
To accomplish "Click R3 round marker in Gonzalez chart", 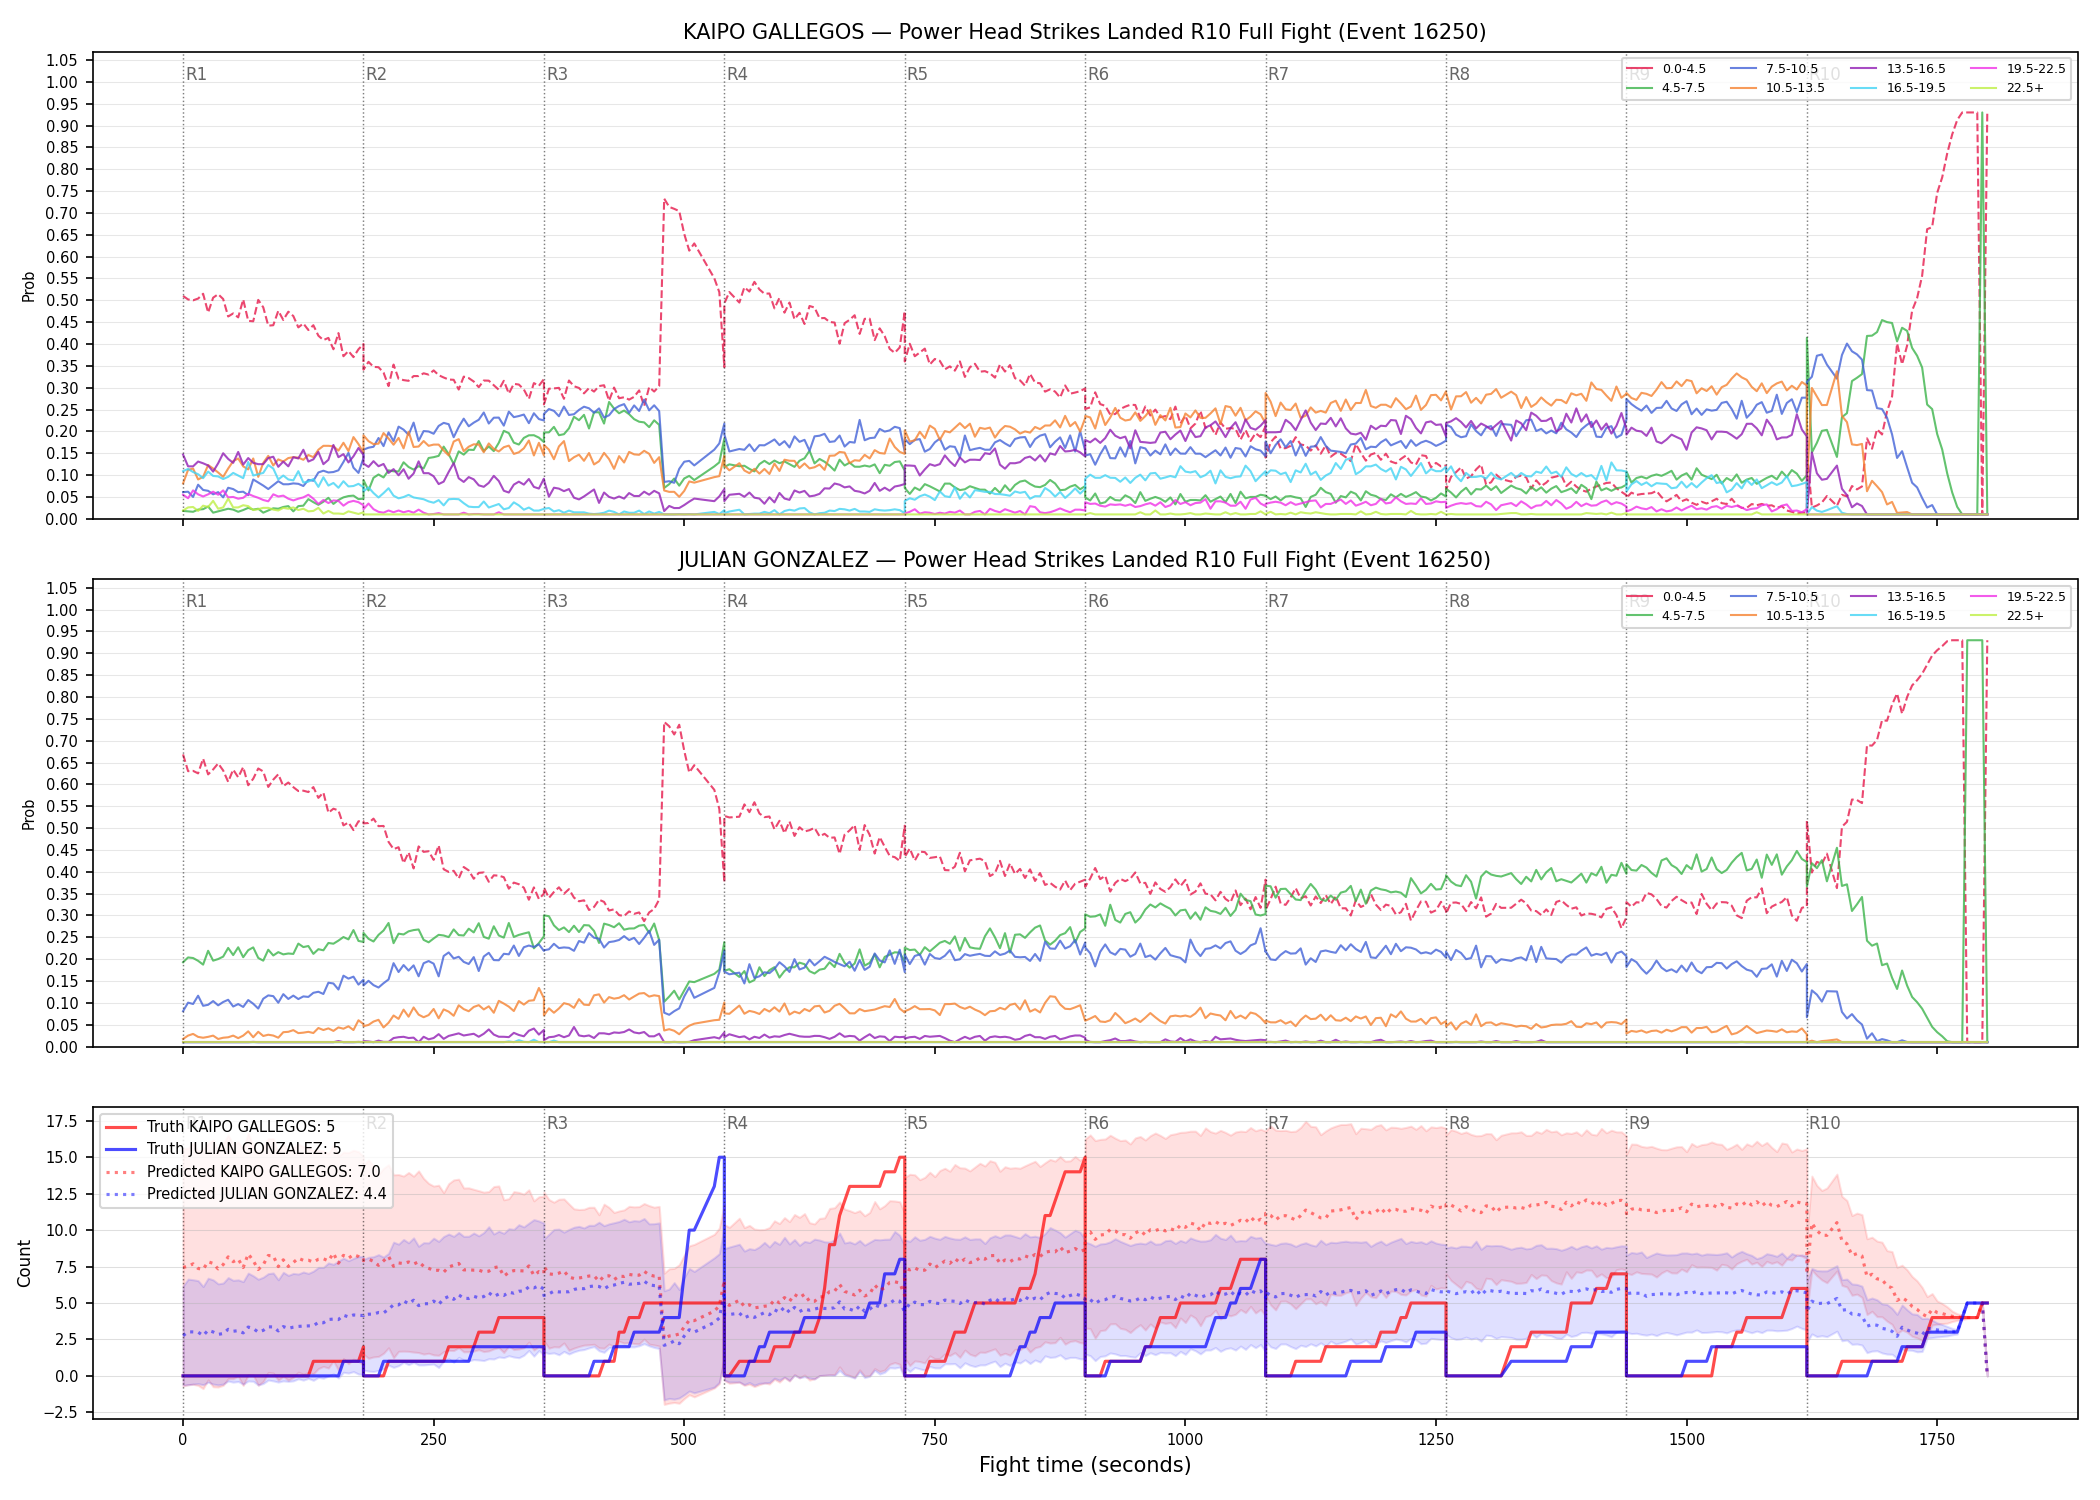I will click(557, 601).
